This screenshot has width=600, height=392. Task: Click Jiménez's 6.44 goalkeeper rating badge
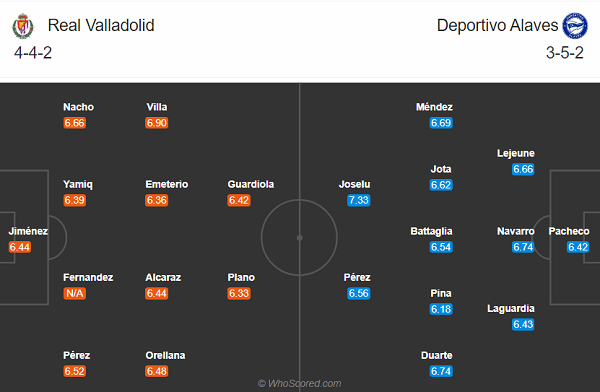click(20, 247)
